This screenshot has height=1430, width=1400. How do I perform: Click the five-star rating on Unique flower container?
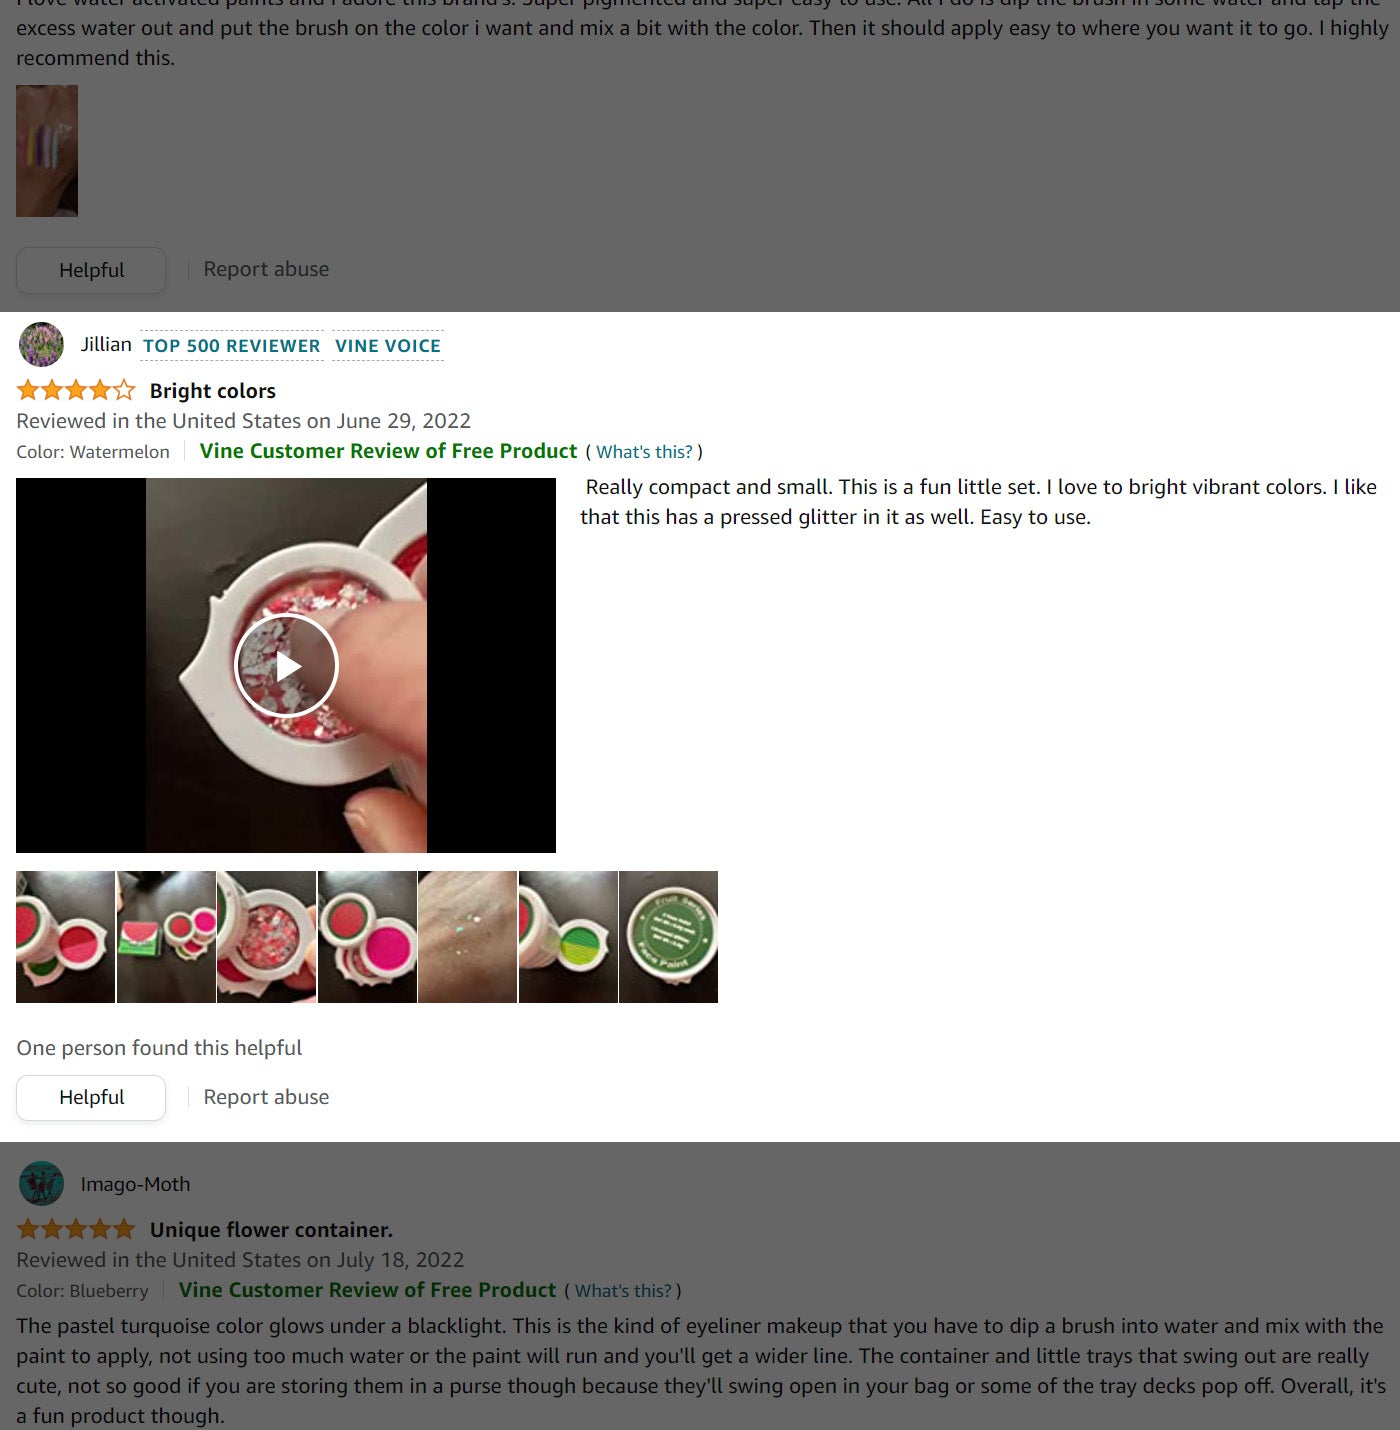[76, 1229]
